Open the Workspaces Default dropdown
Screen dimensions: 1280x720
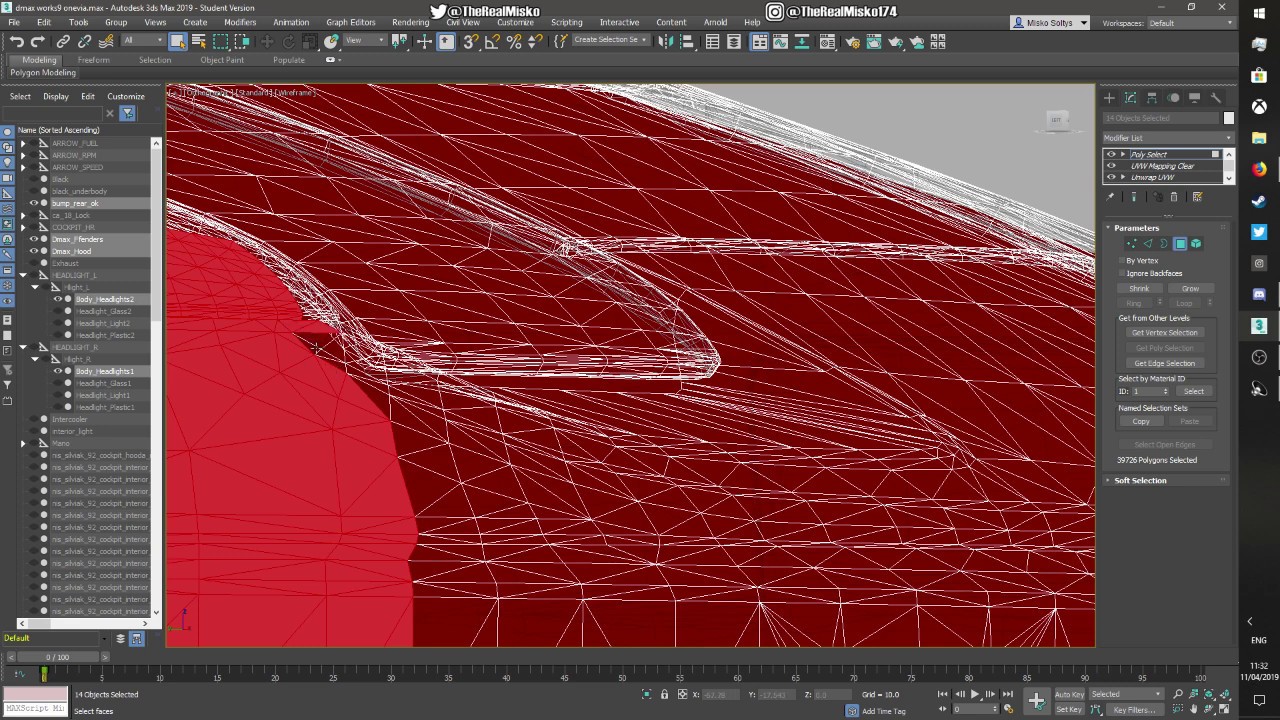click(1190, 23)
